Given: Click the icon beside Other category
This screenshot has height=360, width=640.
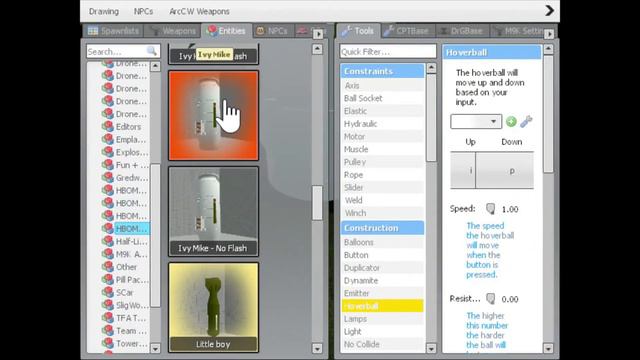Looking at the screenshot, I should coord(108,267).
